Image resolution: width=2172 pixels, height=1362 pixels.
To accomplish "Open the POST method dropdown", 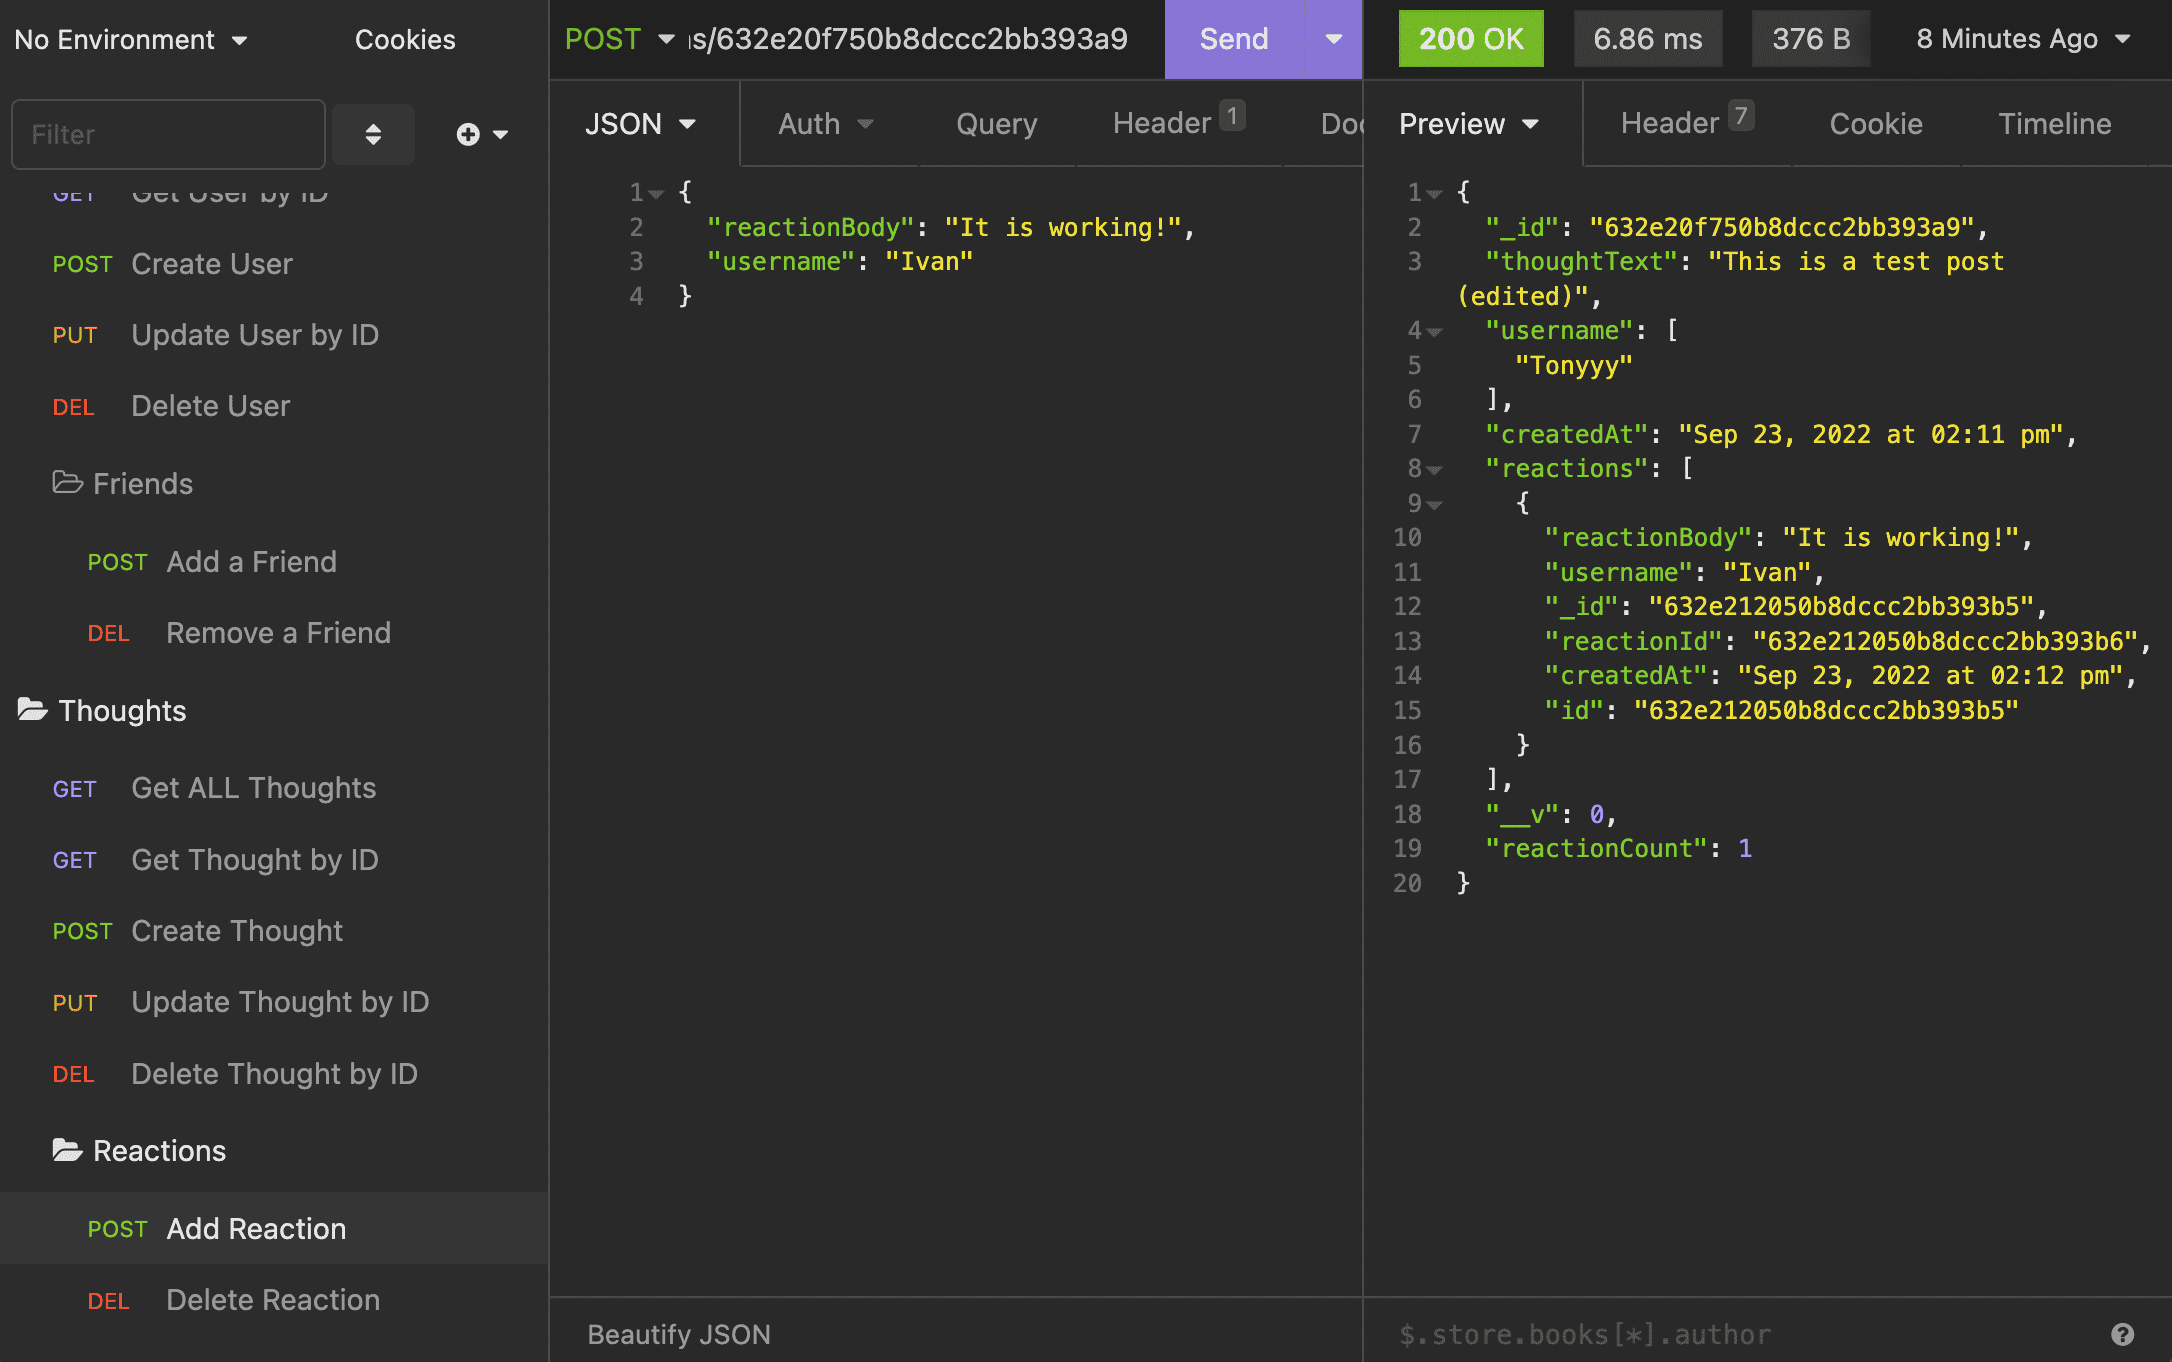I will (x=619, y=39).
